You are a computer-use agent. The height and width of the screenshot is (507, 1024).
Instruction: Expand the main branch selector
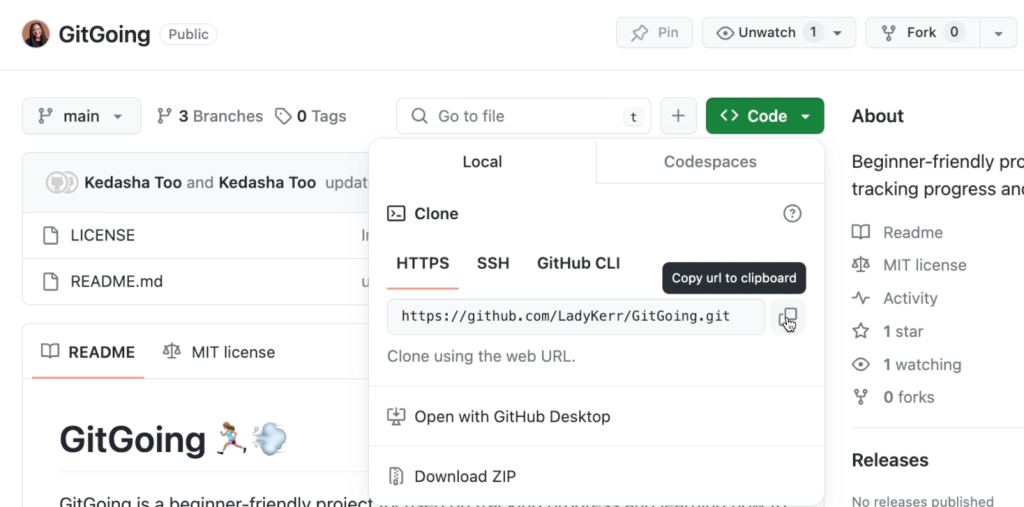pos(81,116)
